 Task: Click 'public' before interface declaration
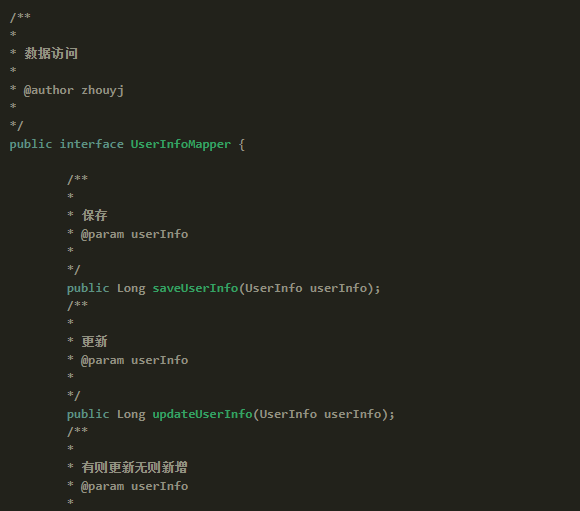31,144
